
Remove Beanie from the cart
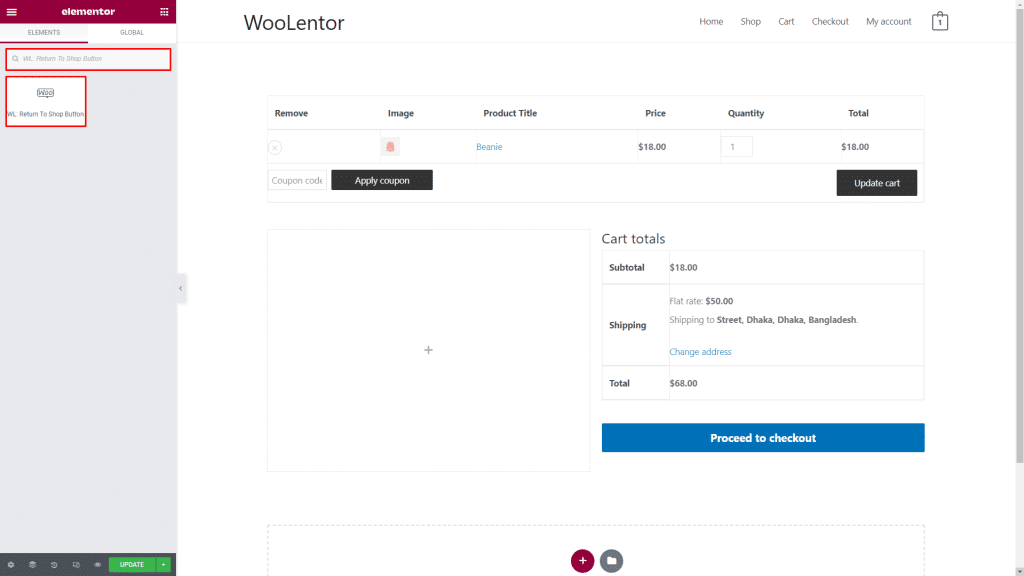[275, 148]
